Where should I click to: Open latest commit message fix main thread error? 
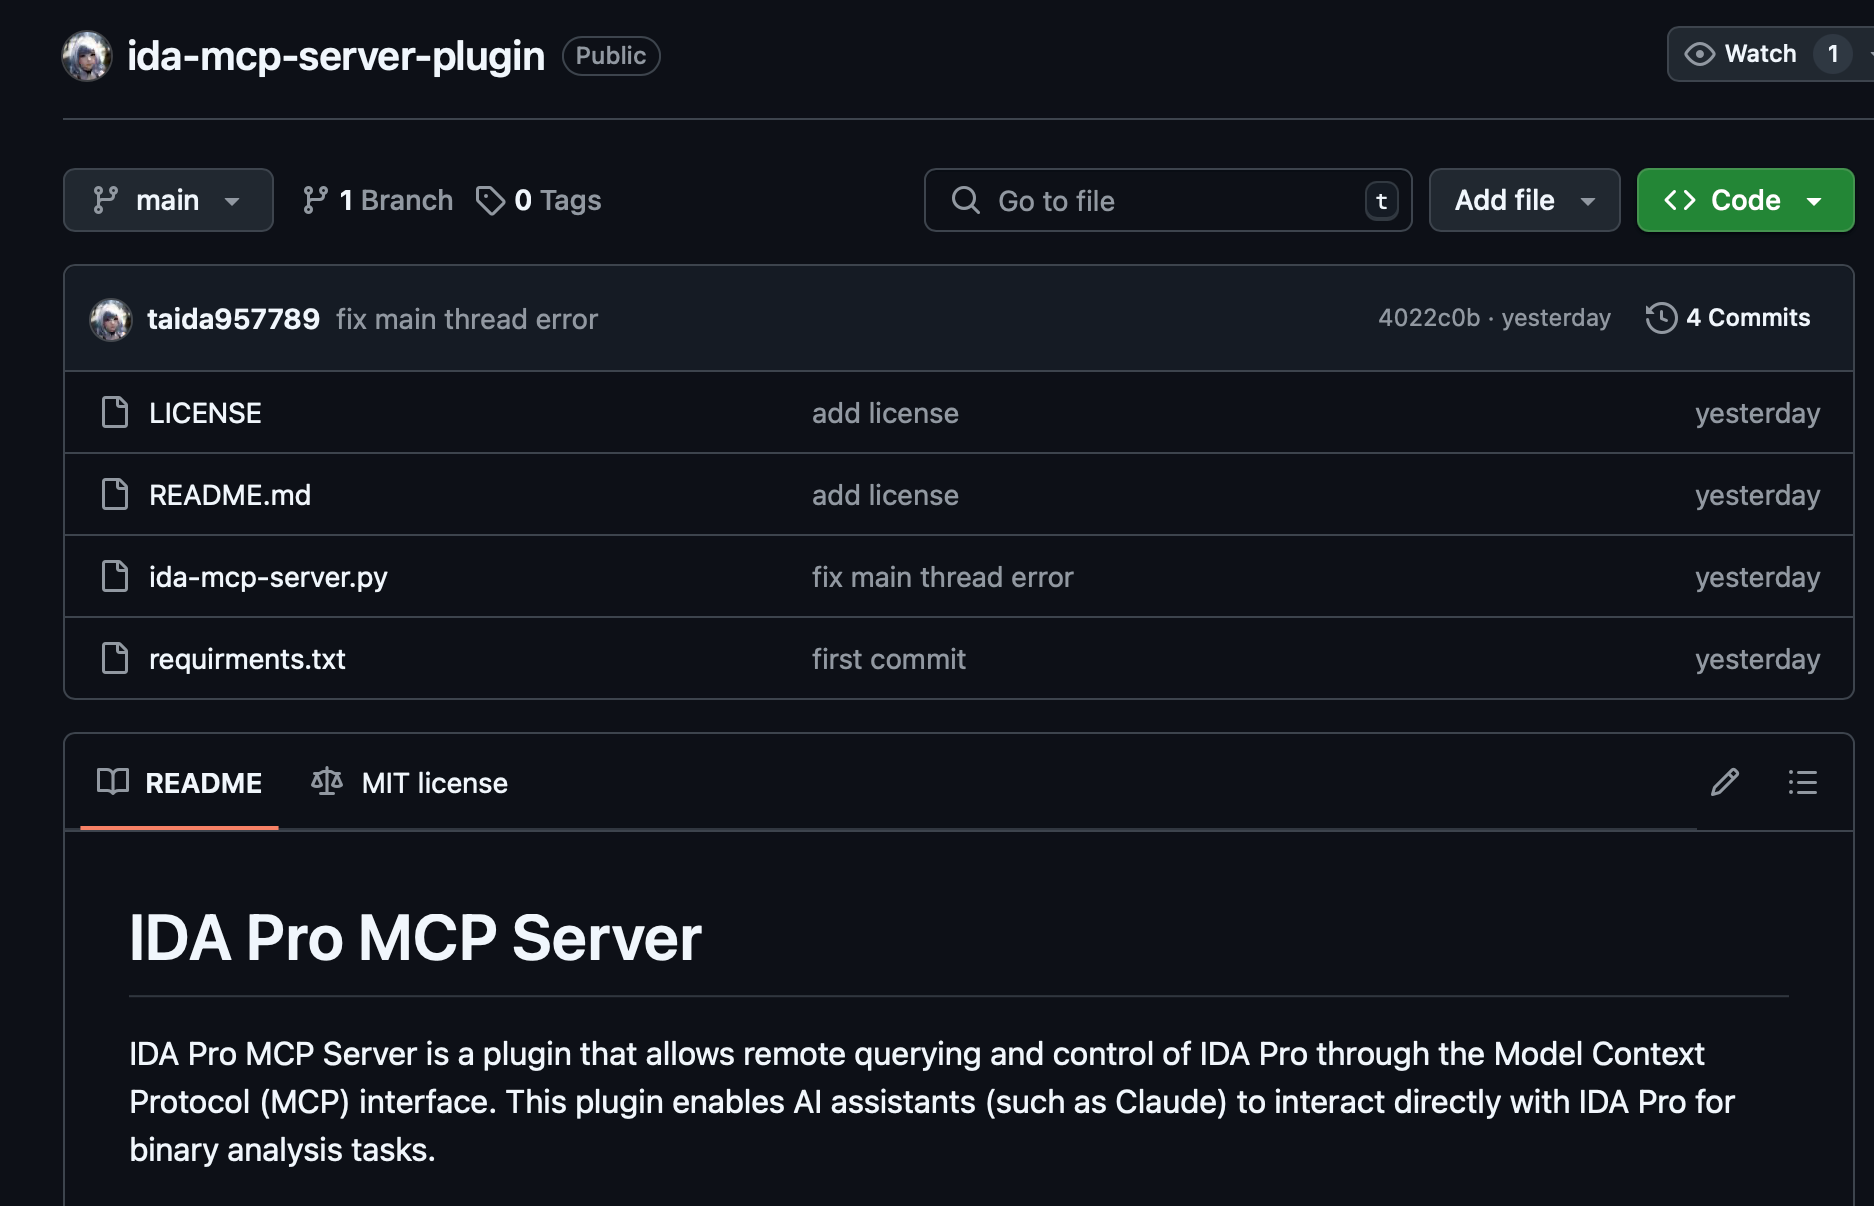(467, 319)
